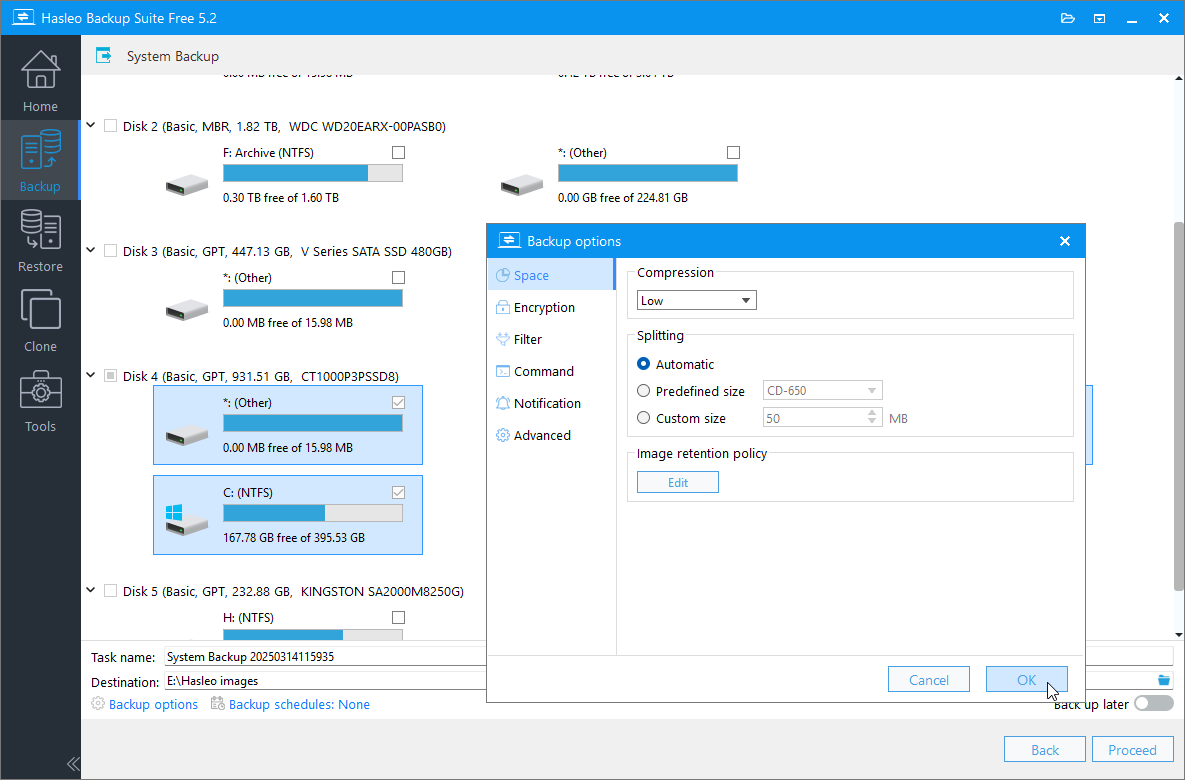1185x780 pixels.
Task: Edit the image retention policy
Action: point(677,482)
